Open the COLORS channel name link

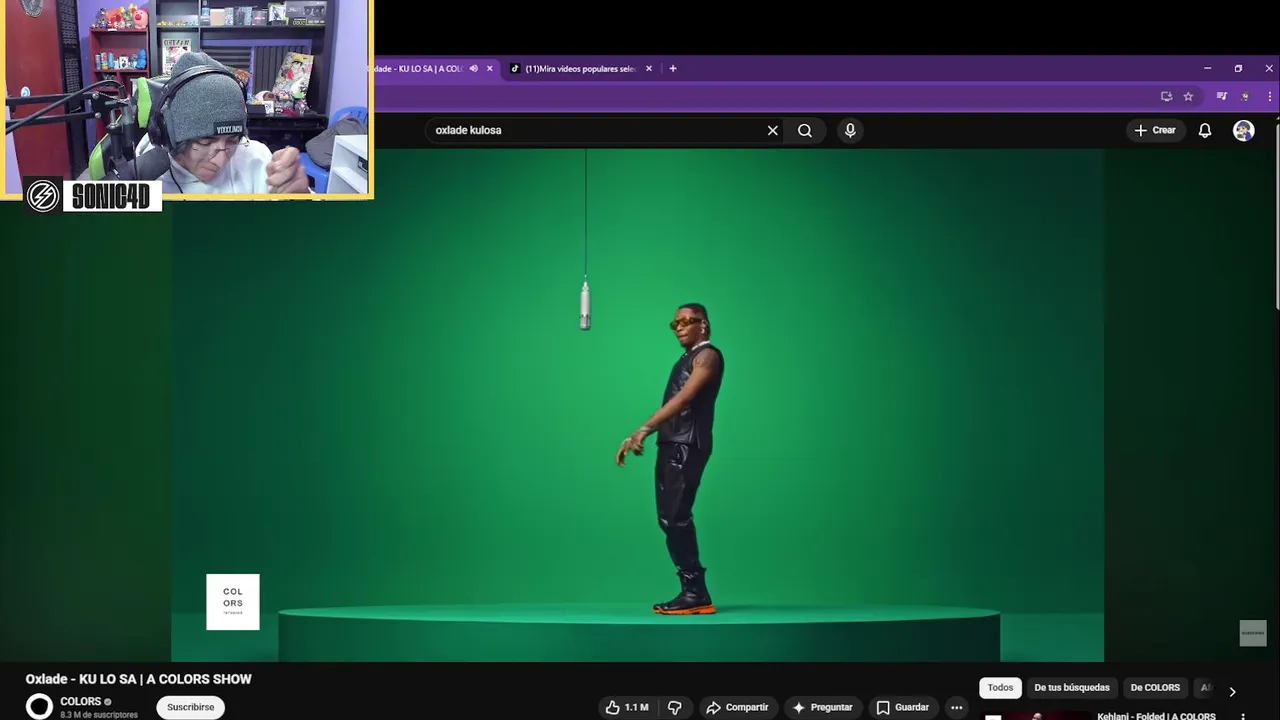(80, 701)
